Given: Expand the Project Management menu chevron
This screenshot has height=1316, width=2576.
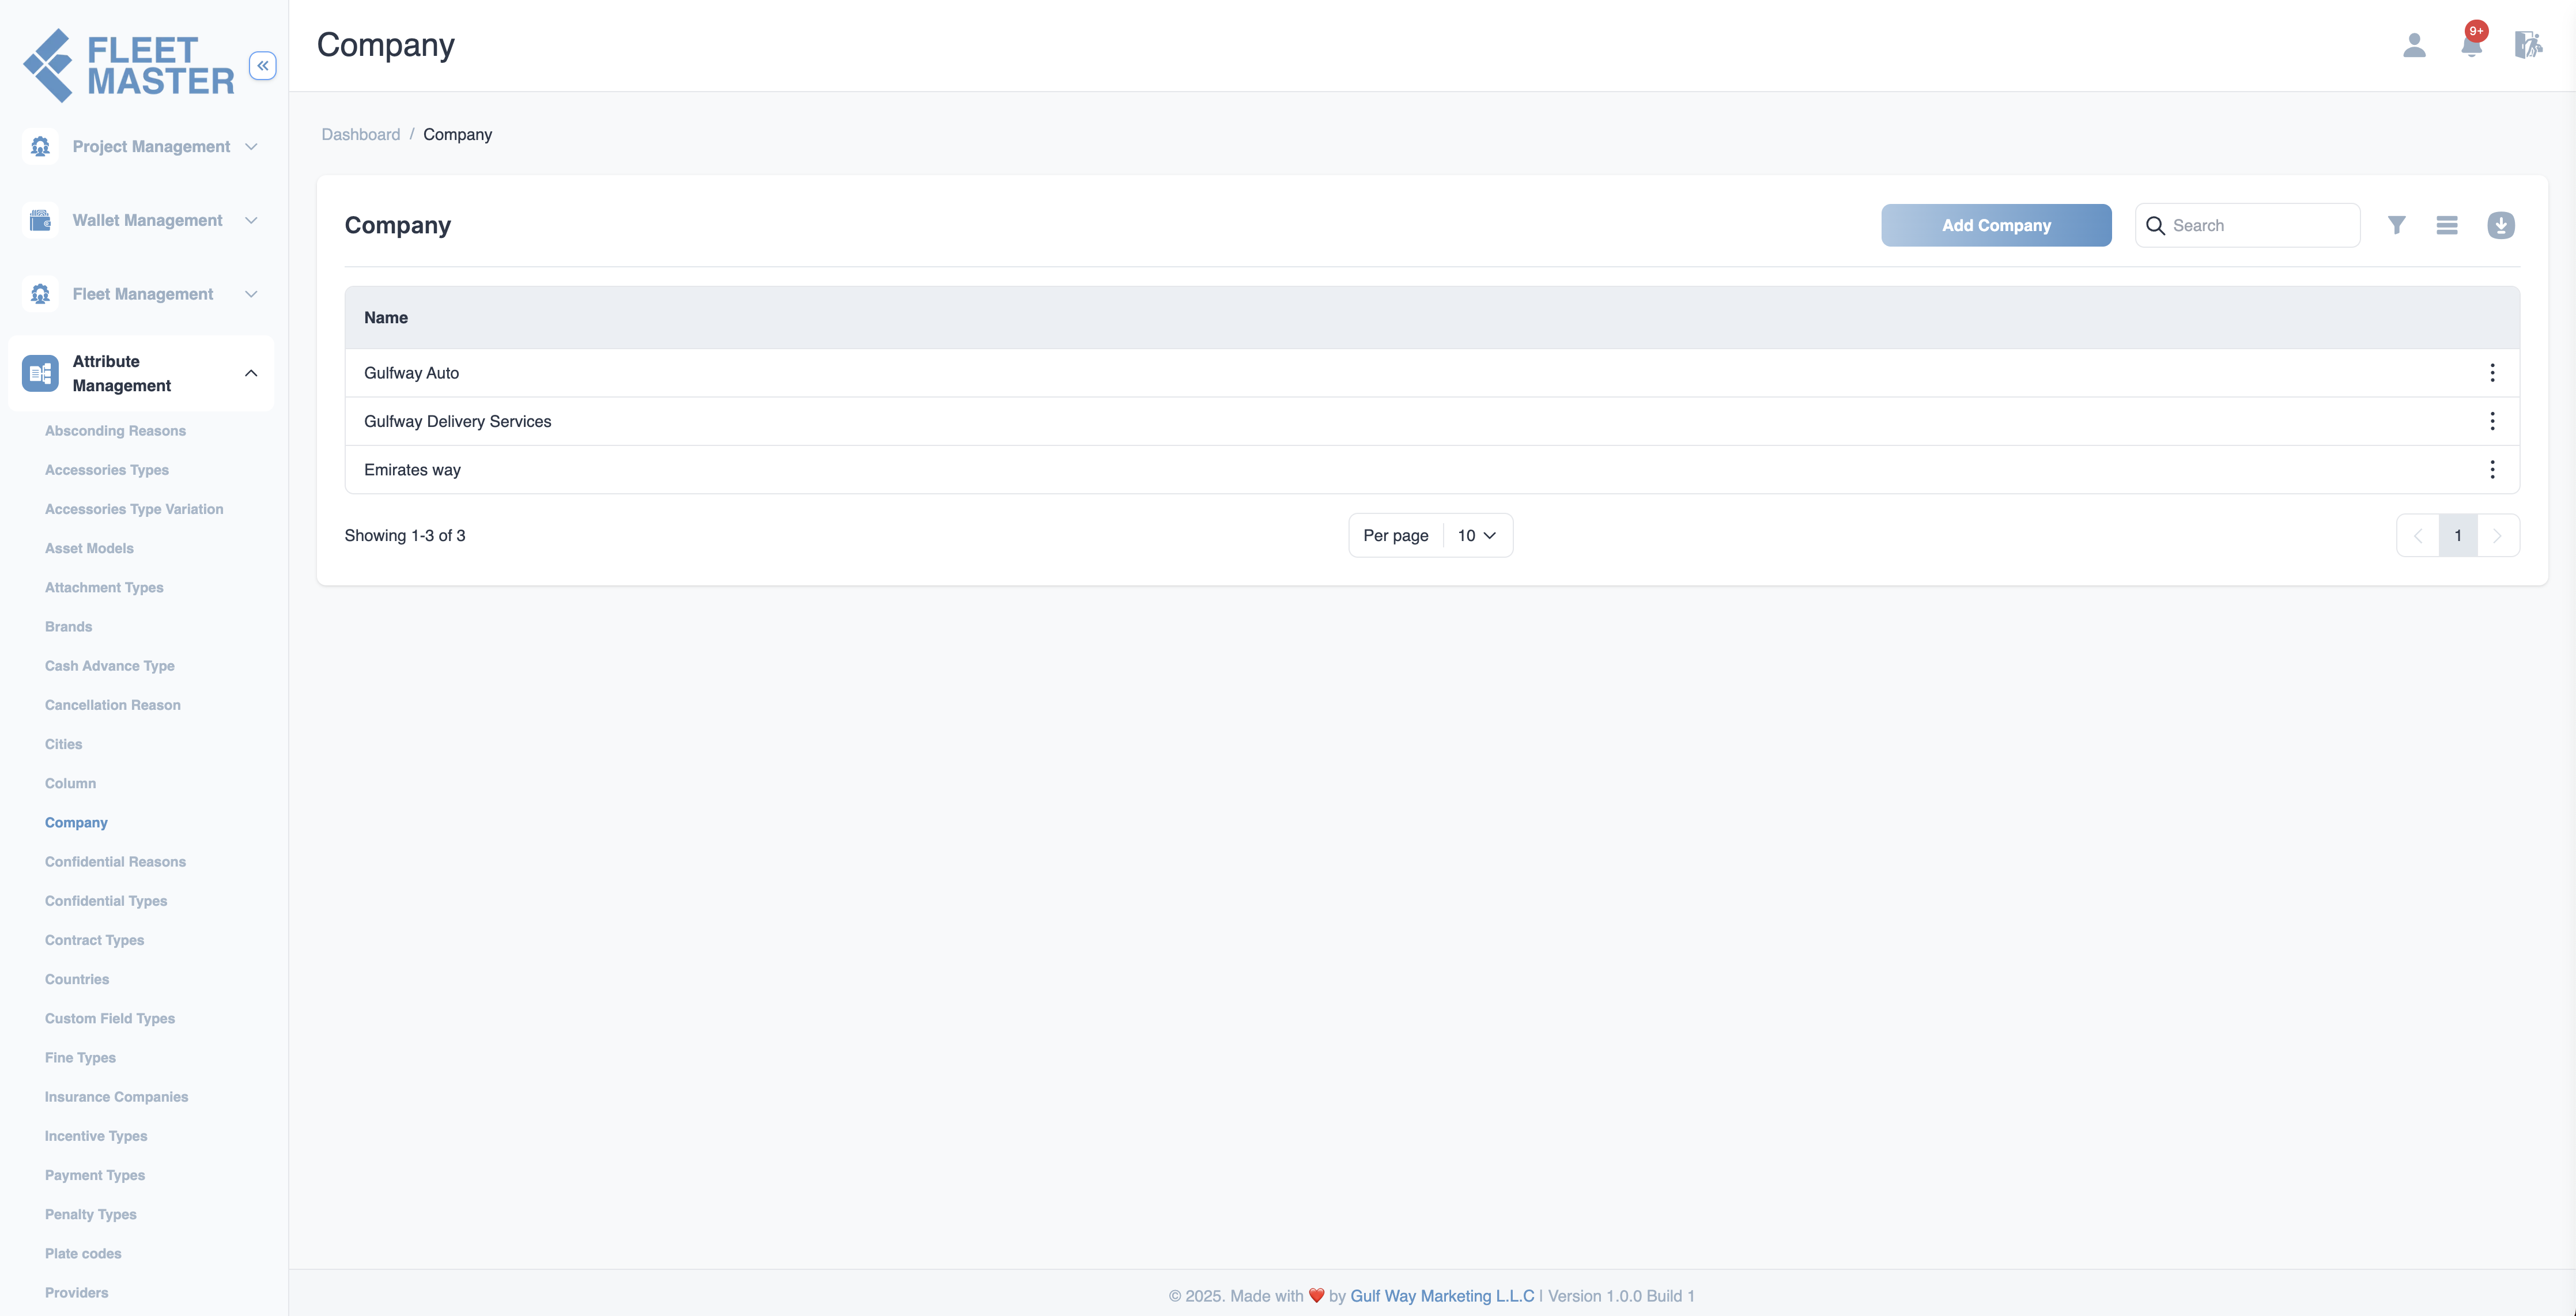Looking at the screenshot, I should pos(251,146).
